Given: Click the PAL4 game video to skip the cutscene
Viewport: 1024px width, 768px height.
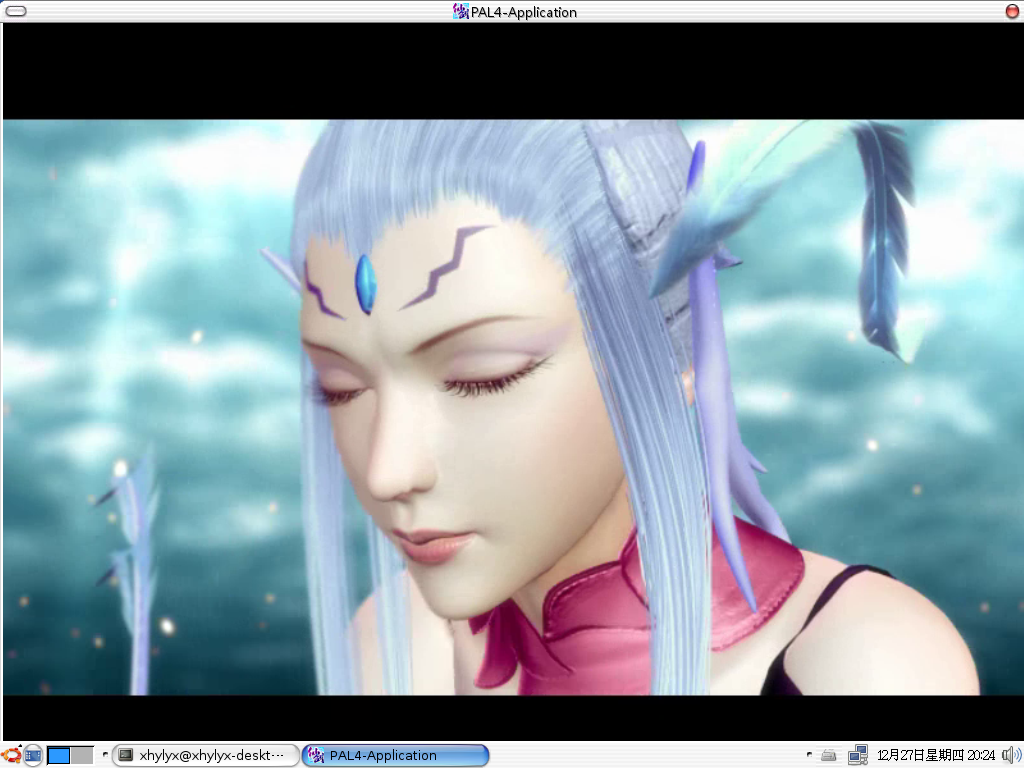Looking at the screenshot, I should coord(513,407).
